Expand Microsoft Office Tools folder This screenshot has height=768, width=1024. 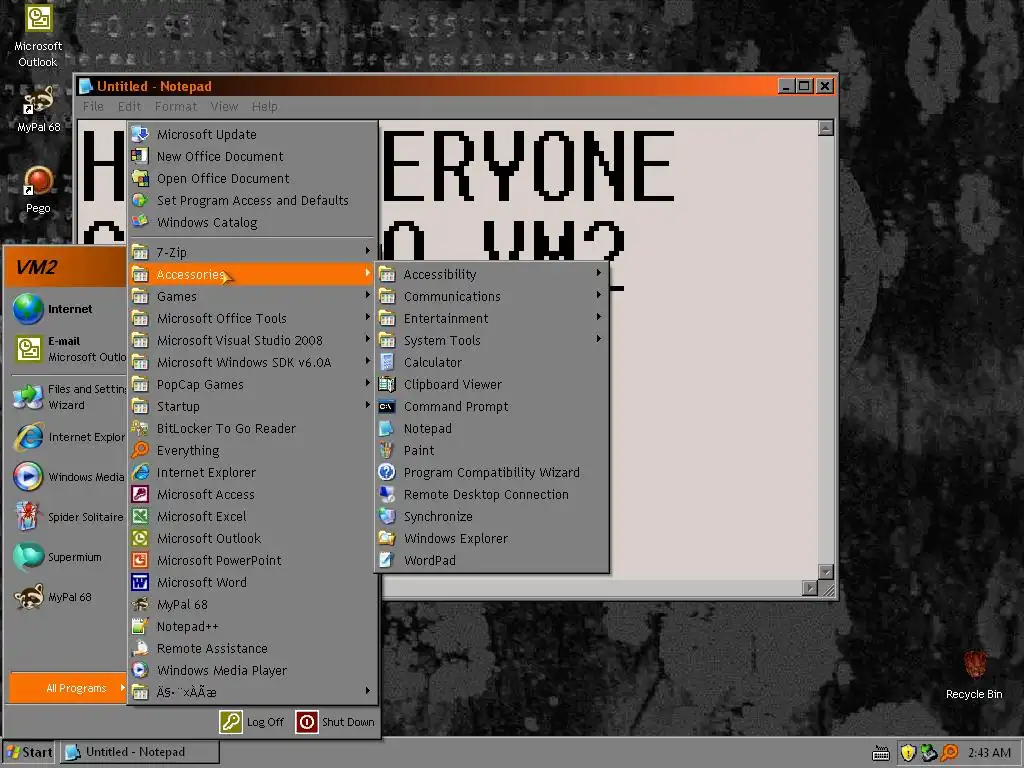253,319
